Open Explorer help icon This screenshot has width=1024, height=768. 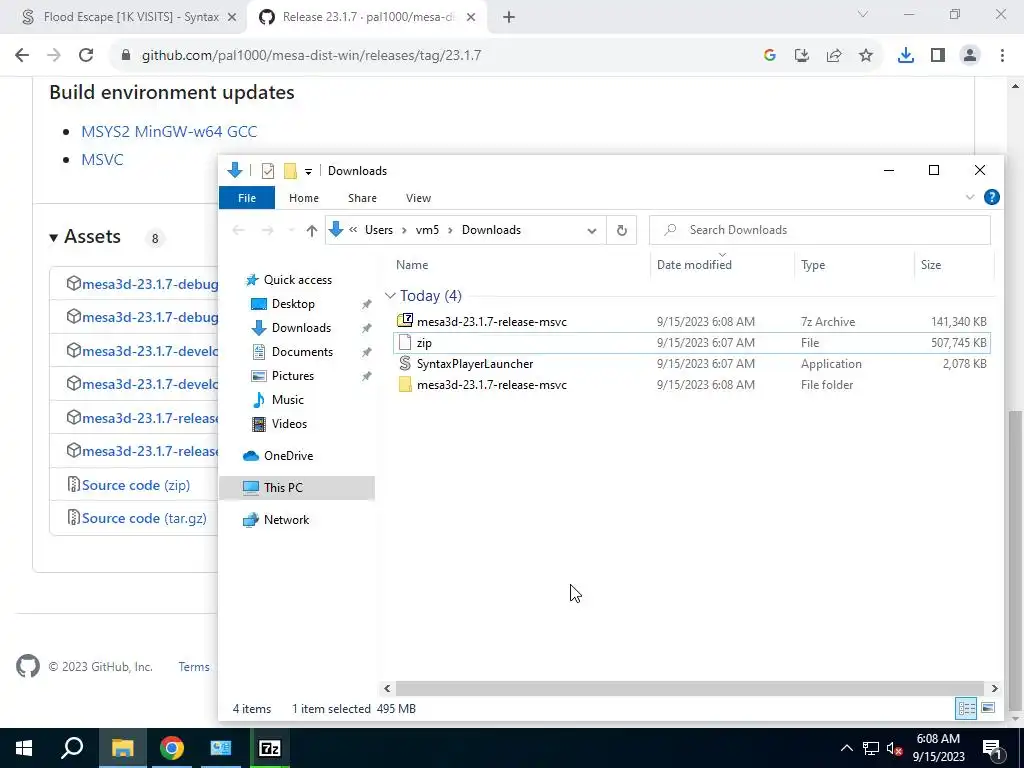point(991,197)
